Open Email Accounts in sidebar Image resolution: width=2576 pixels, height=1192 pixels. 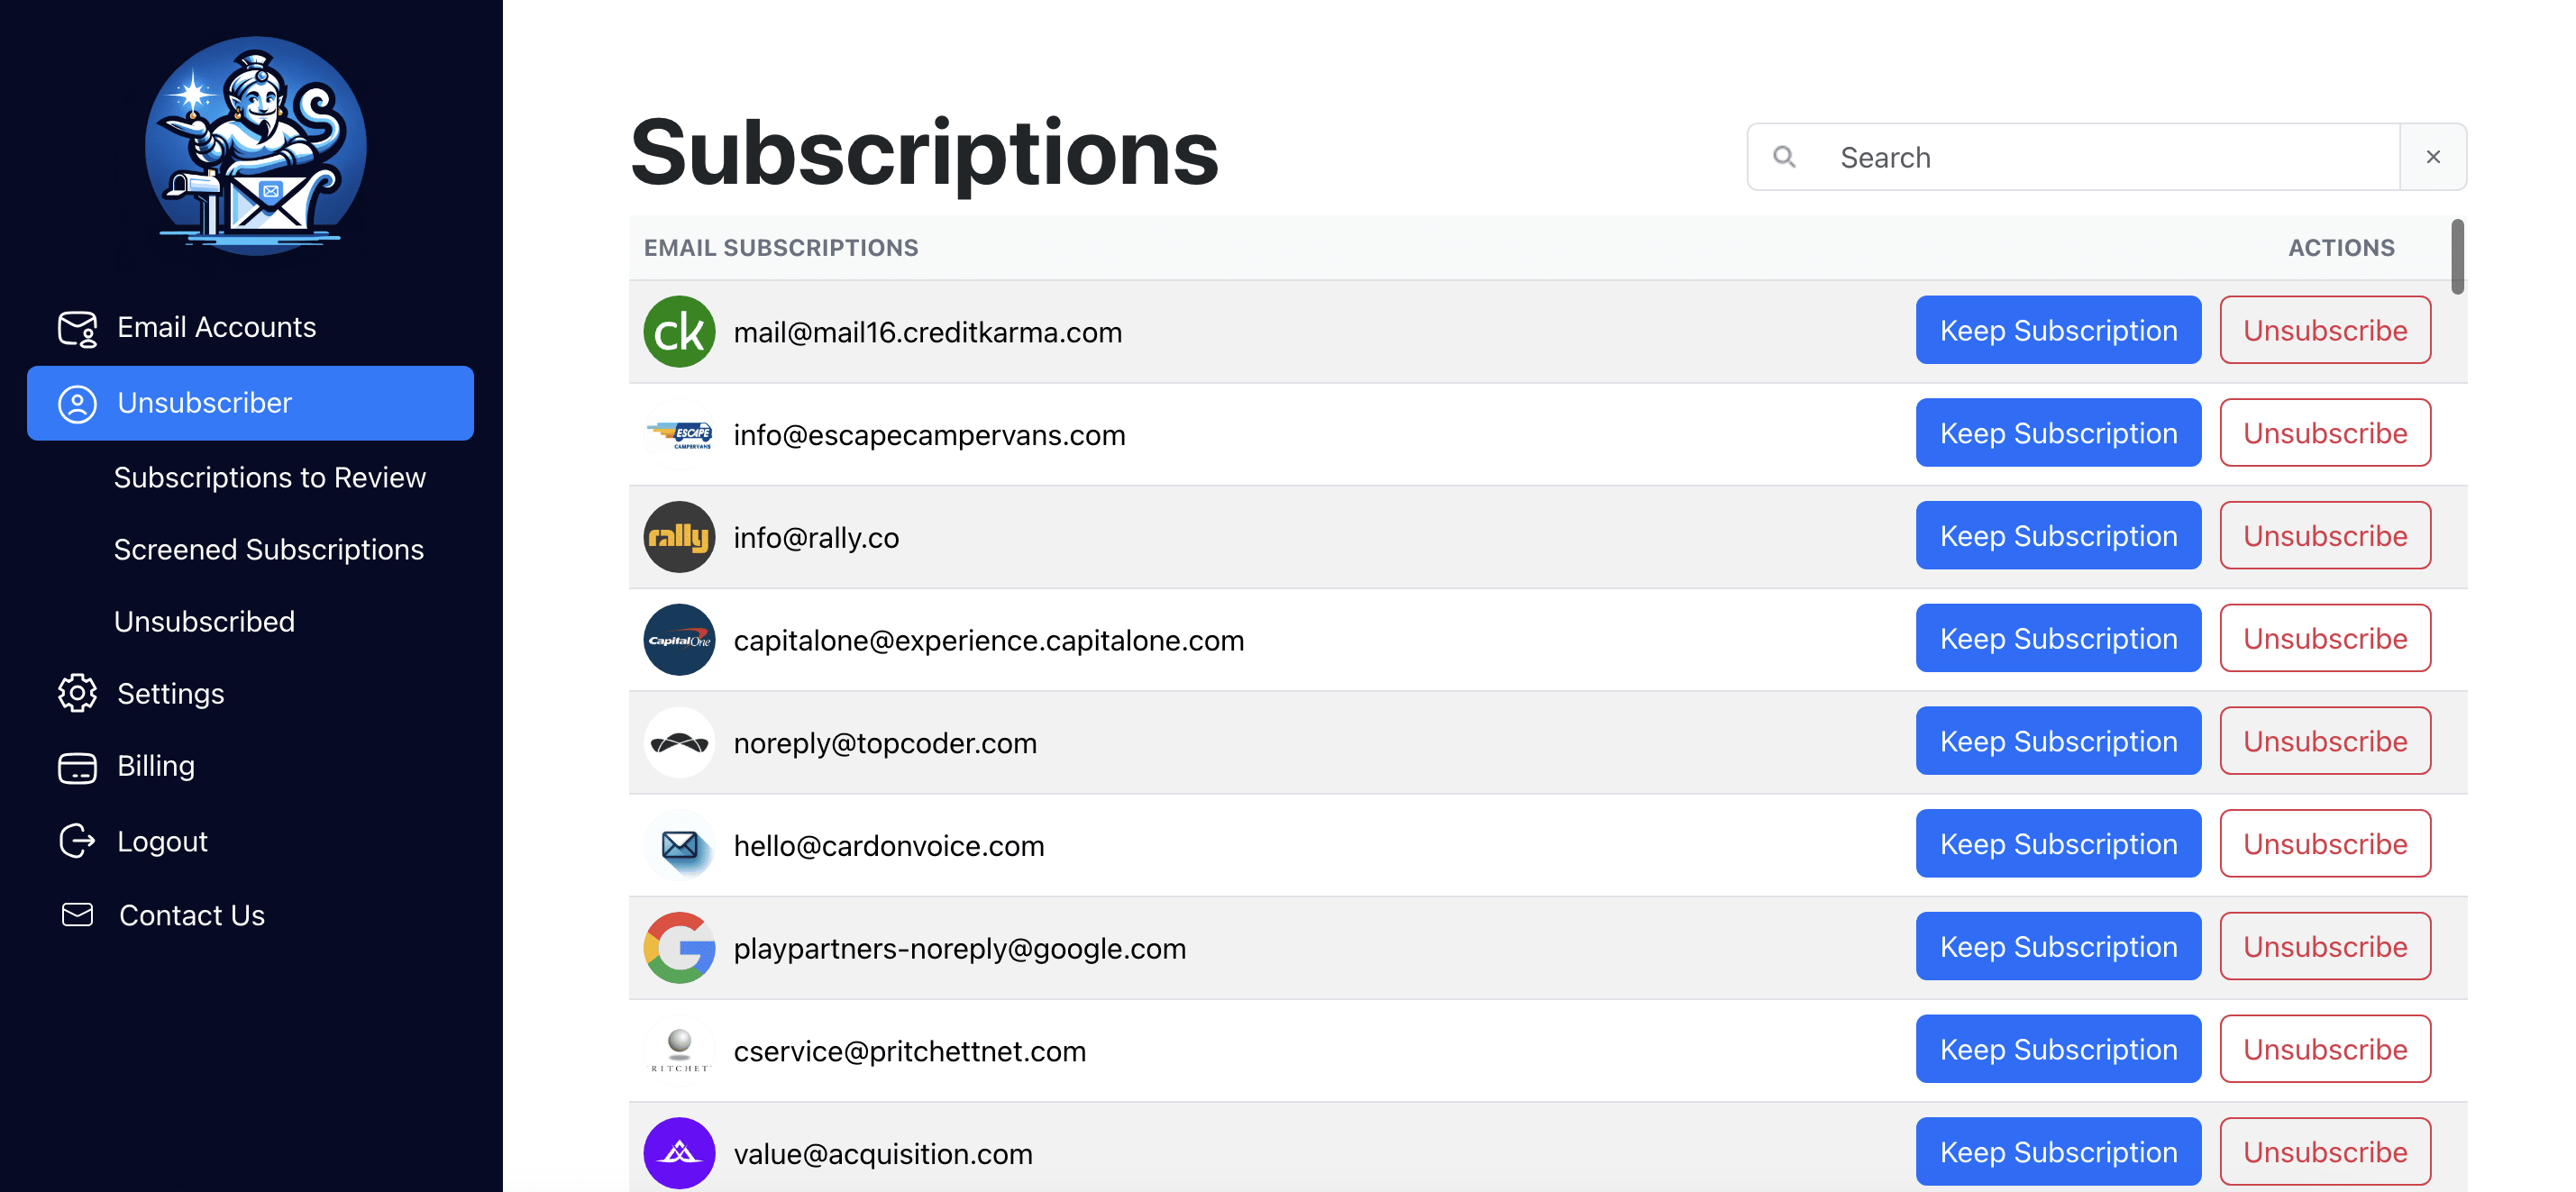pos(216,327)
